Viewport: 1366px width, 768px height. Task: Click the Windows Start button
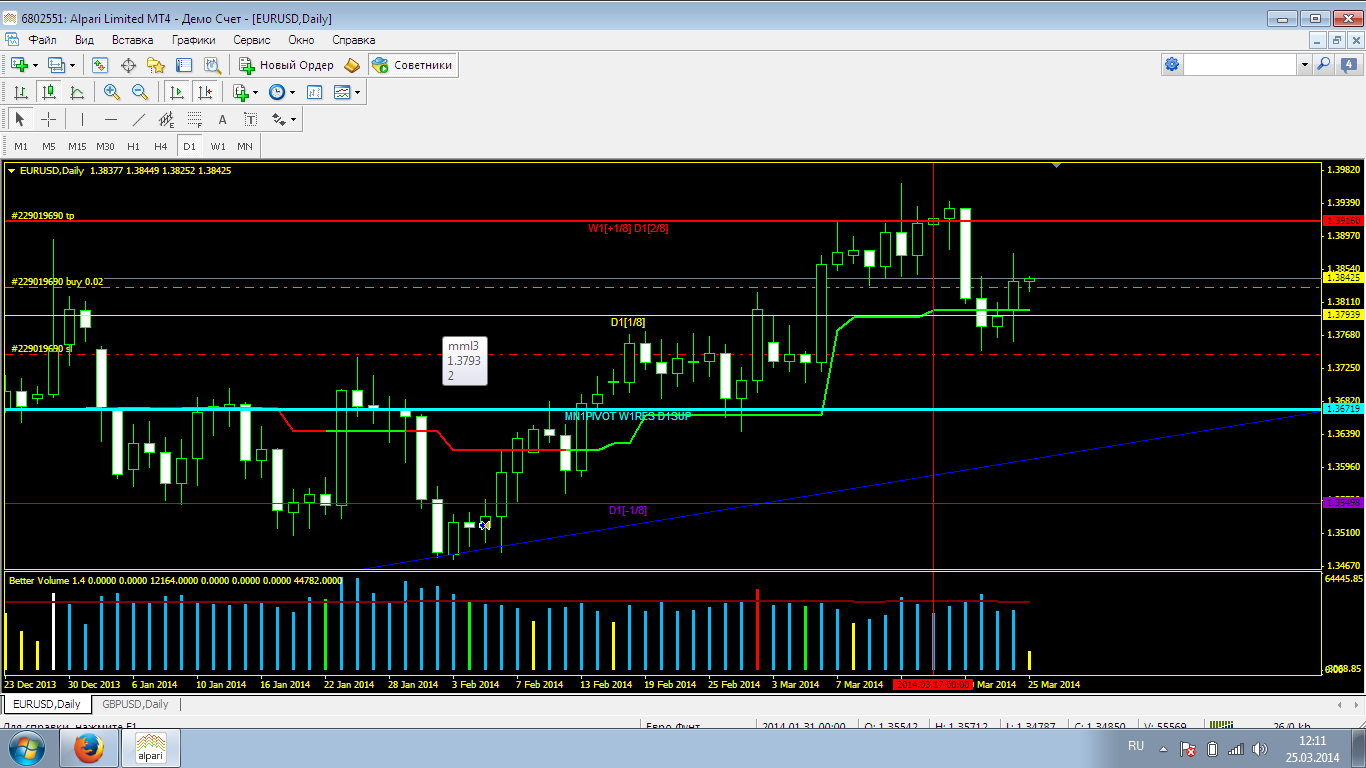tap(26, 747)
